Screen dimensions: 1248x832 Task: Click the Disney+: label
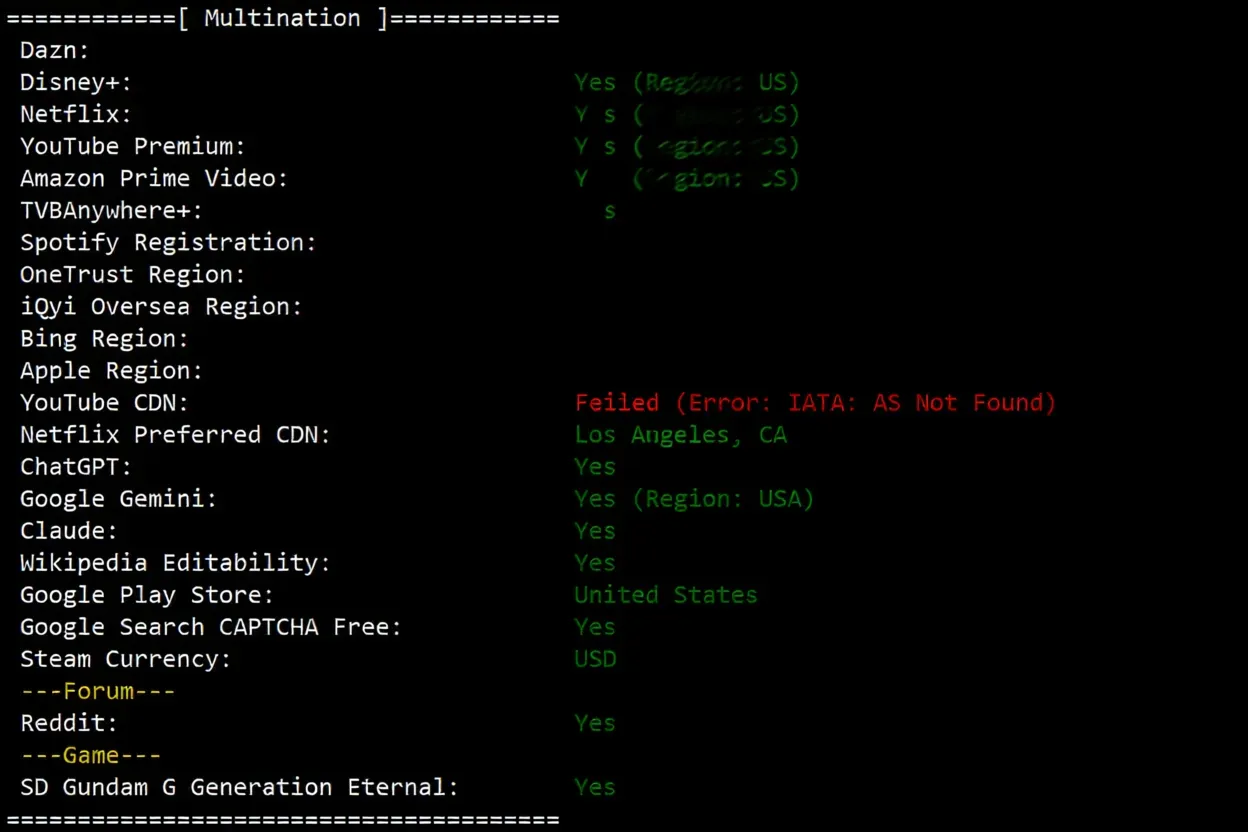76,82
